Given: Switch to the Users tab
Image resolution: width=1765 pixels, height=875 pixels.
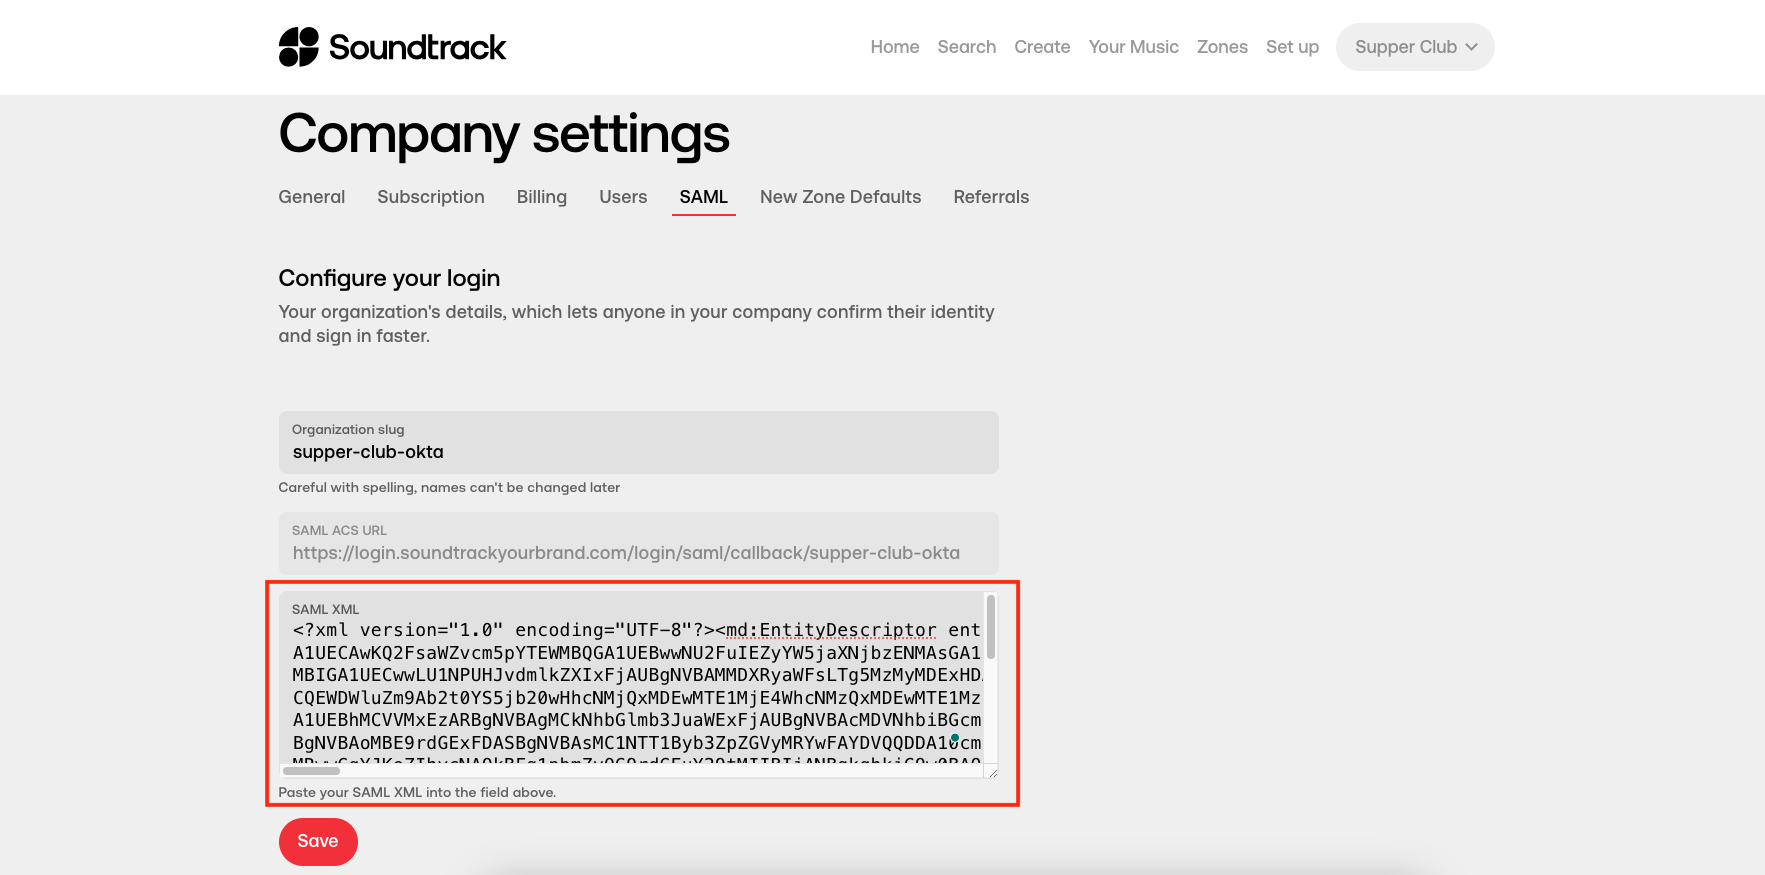Looking at the screenshot, I should pos(623,197).
